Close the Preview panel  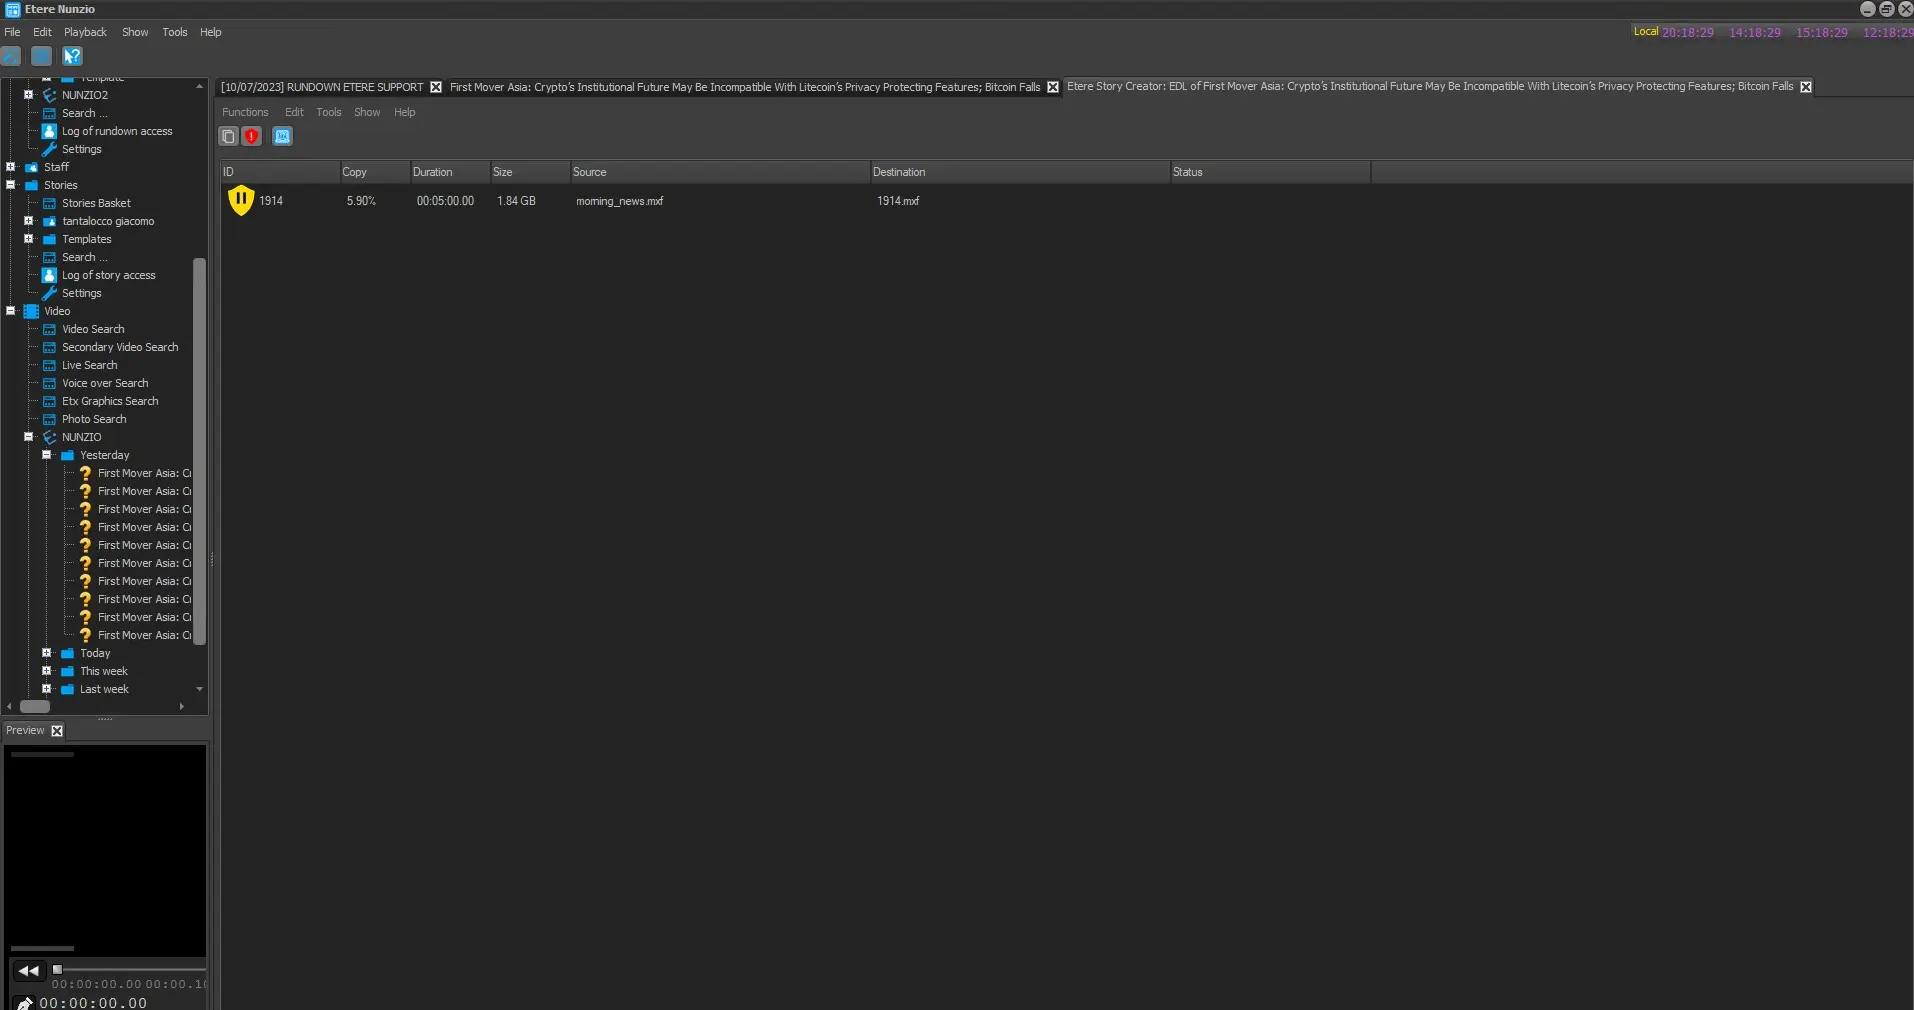57,731
